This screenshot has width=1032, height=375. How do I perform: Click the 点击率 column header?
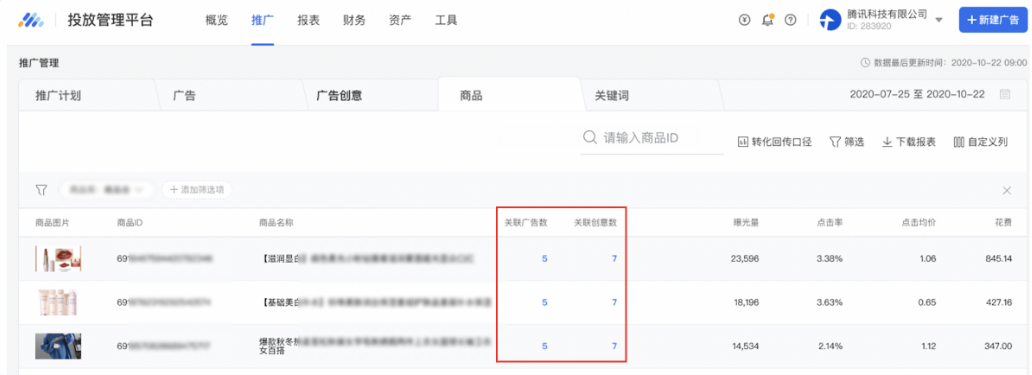(829, 222)
